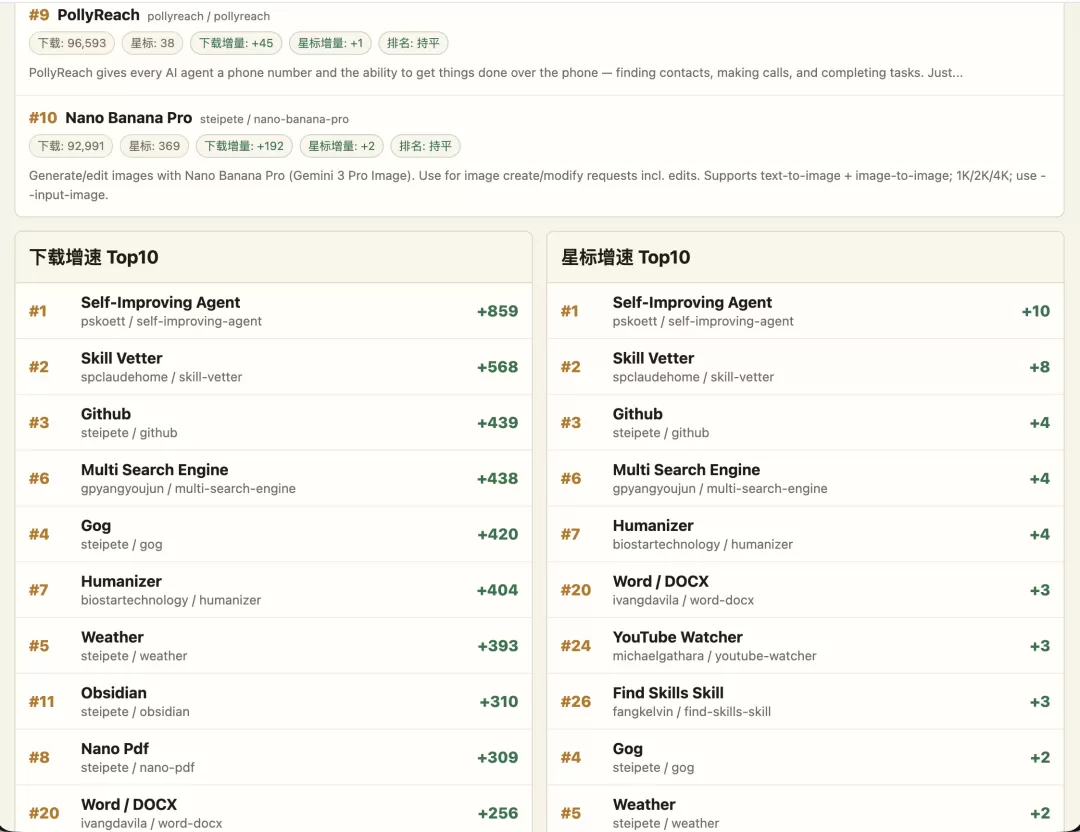Screen dimensions: 1080x832
Task: Click fangkelvin / find-skills-skill path
Action: point(692,711)
